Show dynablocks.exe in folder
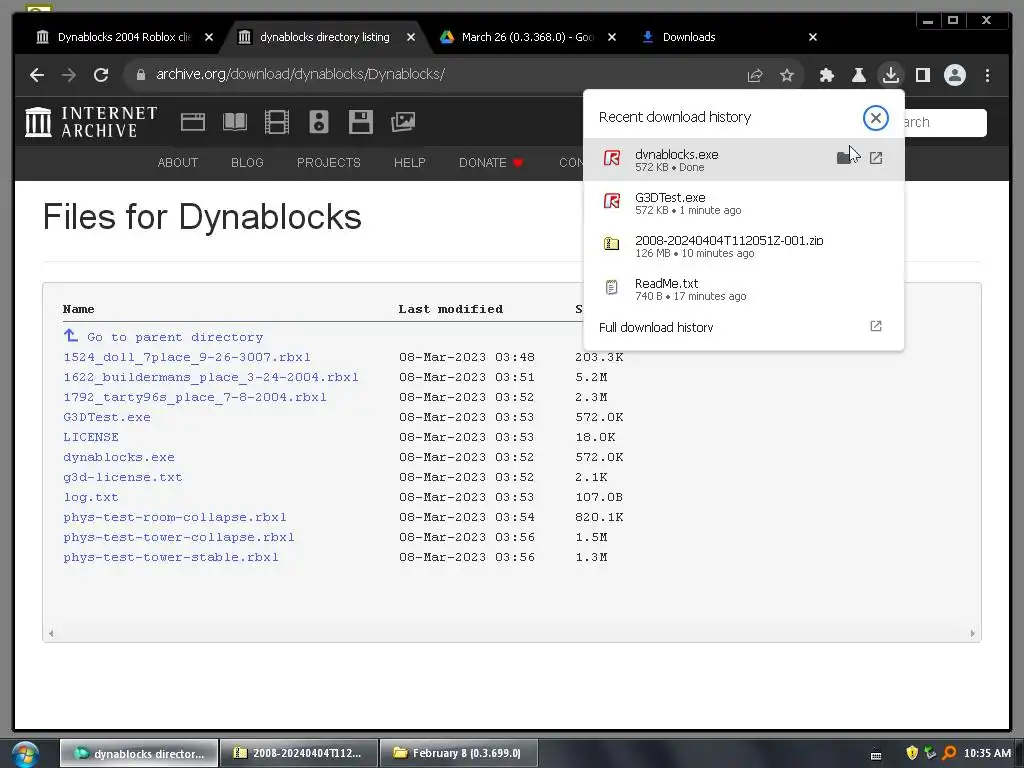The image size is (1024, 768). tap(844, 158)
